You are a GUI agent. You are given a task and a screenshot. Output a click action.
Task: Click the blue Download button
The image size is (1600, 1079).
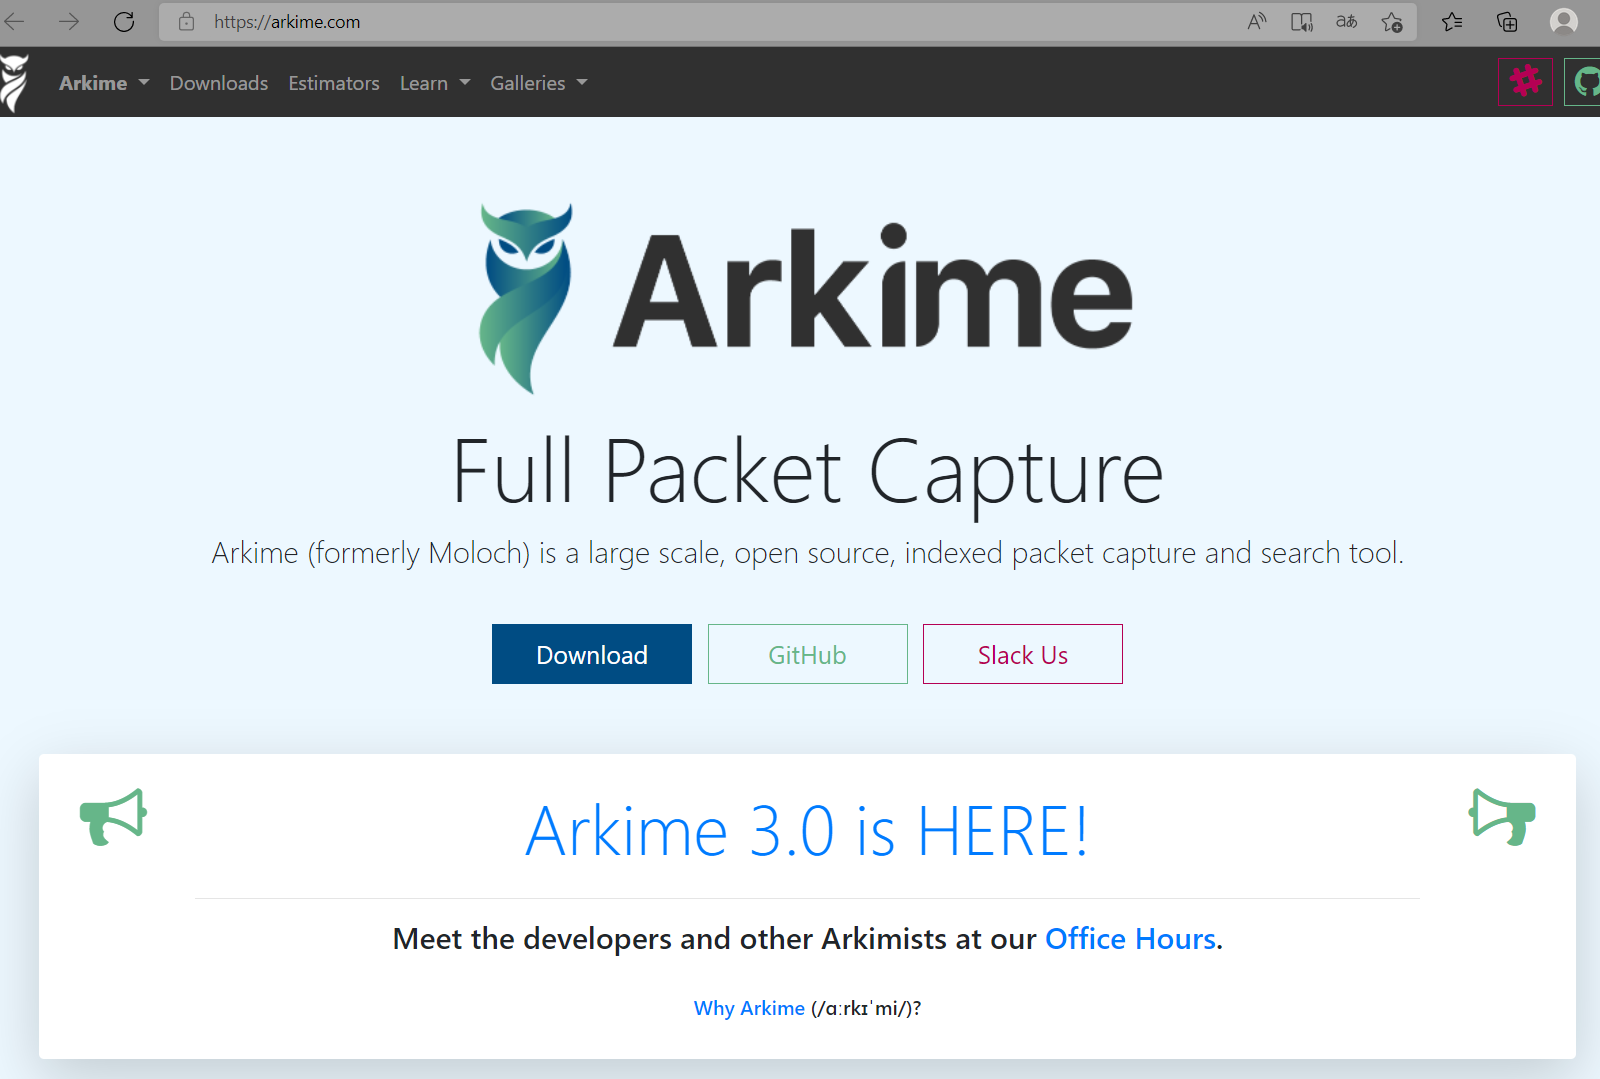(592, 654)
